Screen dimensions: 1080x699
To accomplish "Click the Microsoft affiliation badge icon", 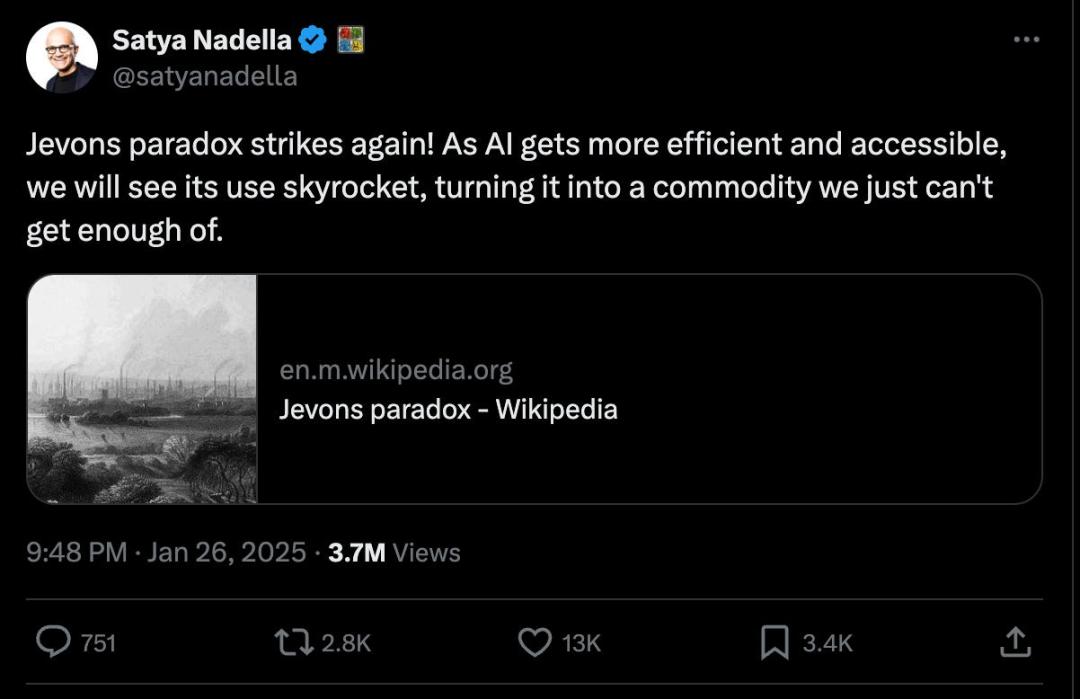I will (350, 40).
